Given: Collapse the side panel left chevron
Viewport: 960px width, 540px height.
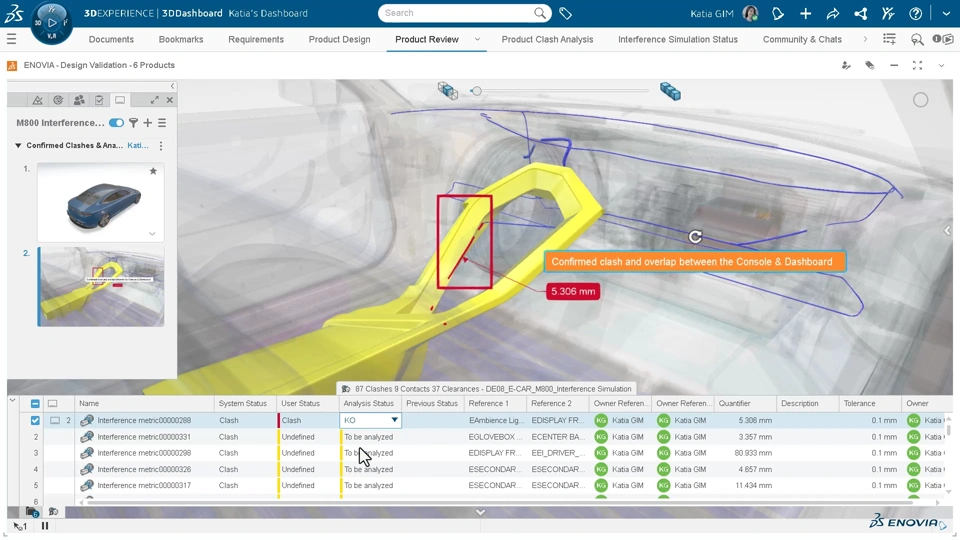Looking at the screenshot, I should pos(172,86).
